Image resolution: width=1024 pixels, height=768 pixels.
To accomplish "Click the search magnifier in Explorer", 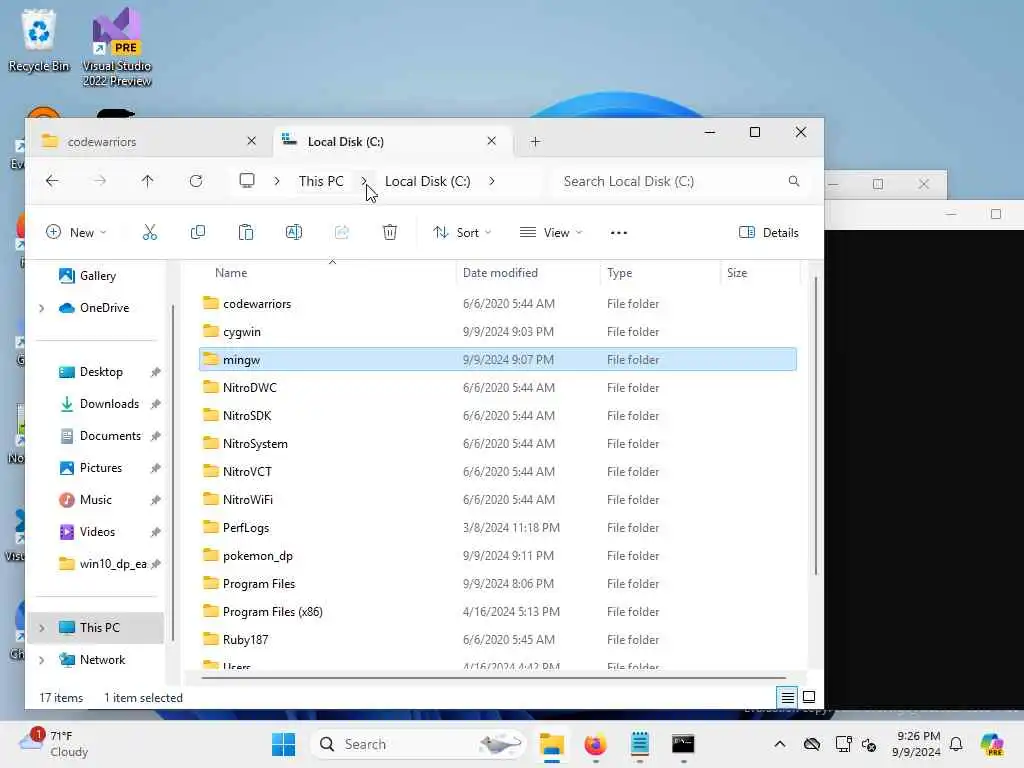I will point(793,181).
